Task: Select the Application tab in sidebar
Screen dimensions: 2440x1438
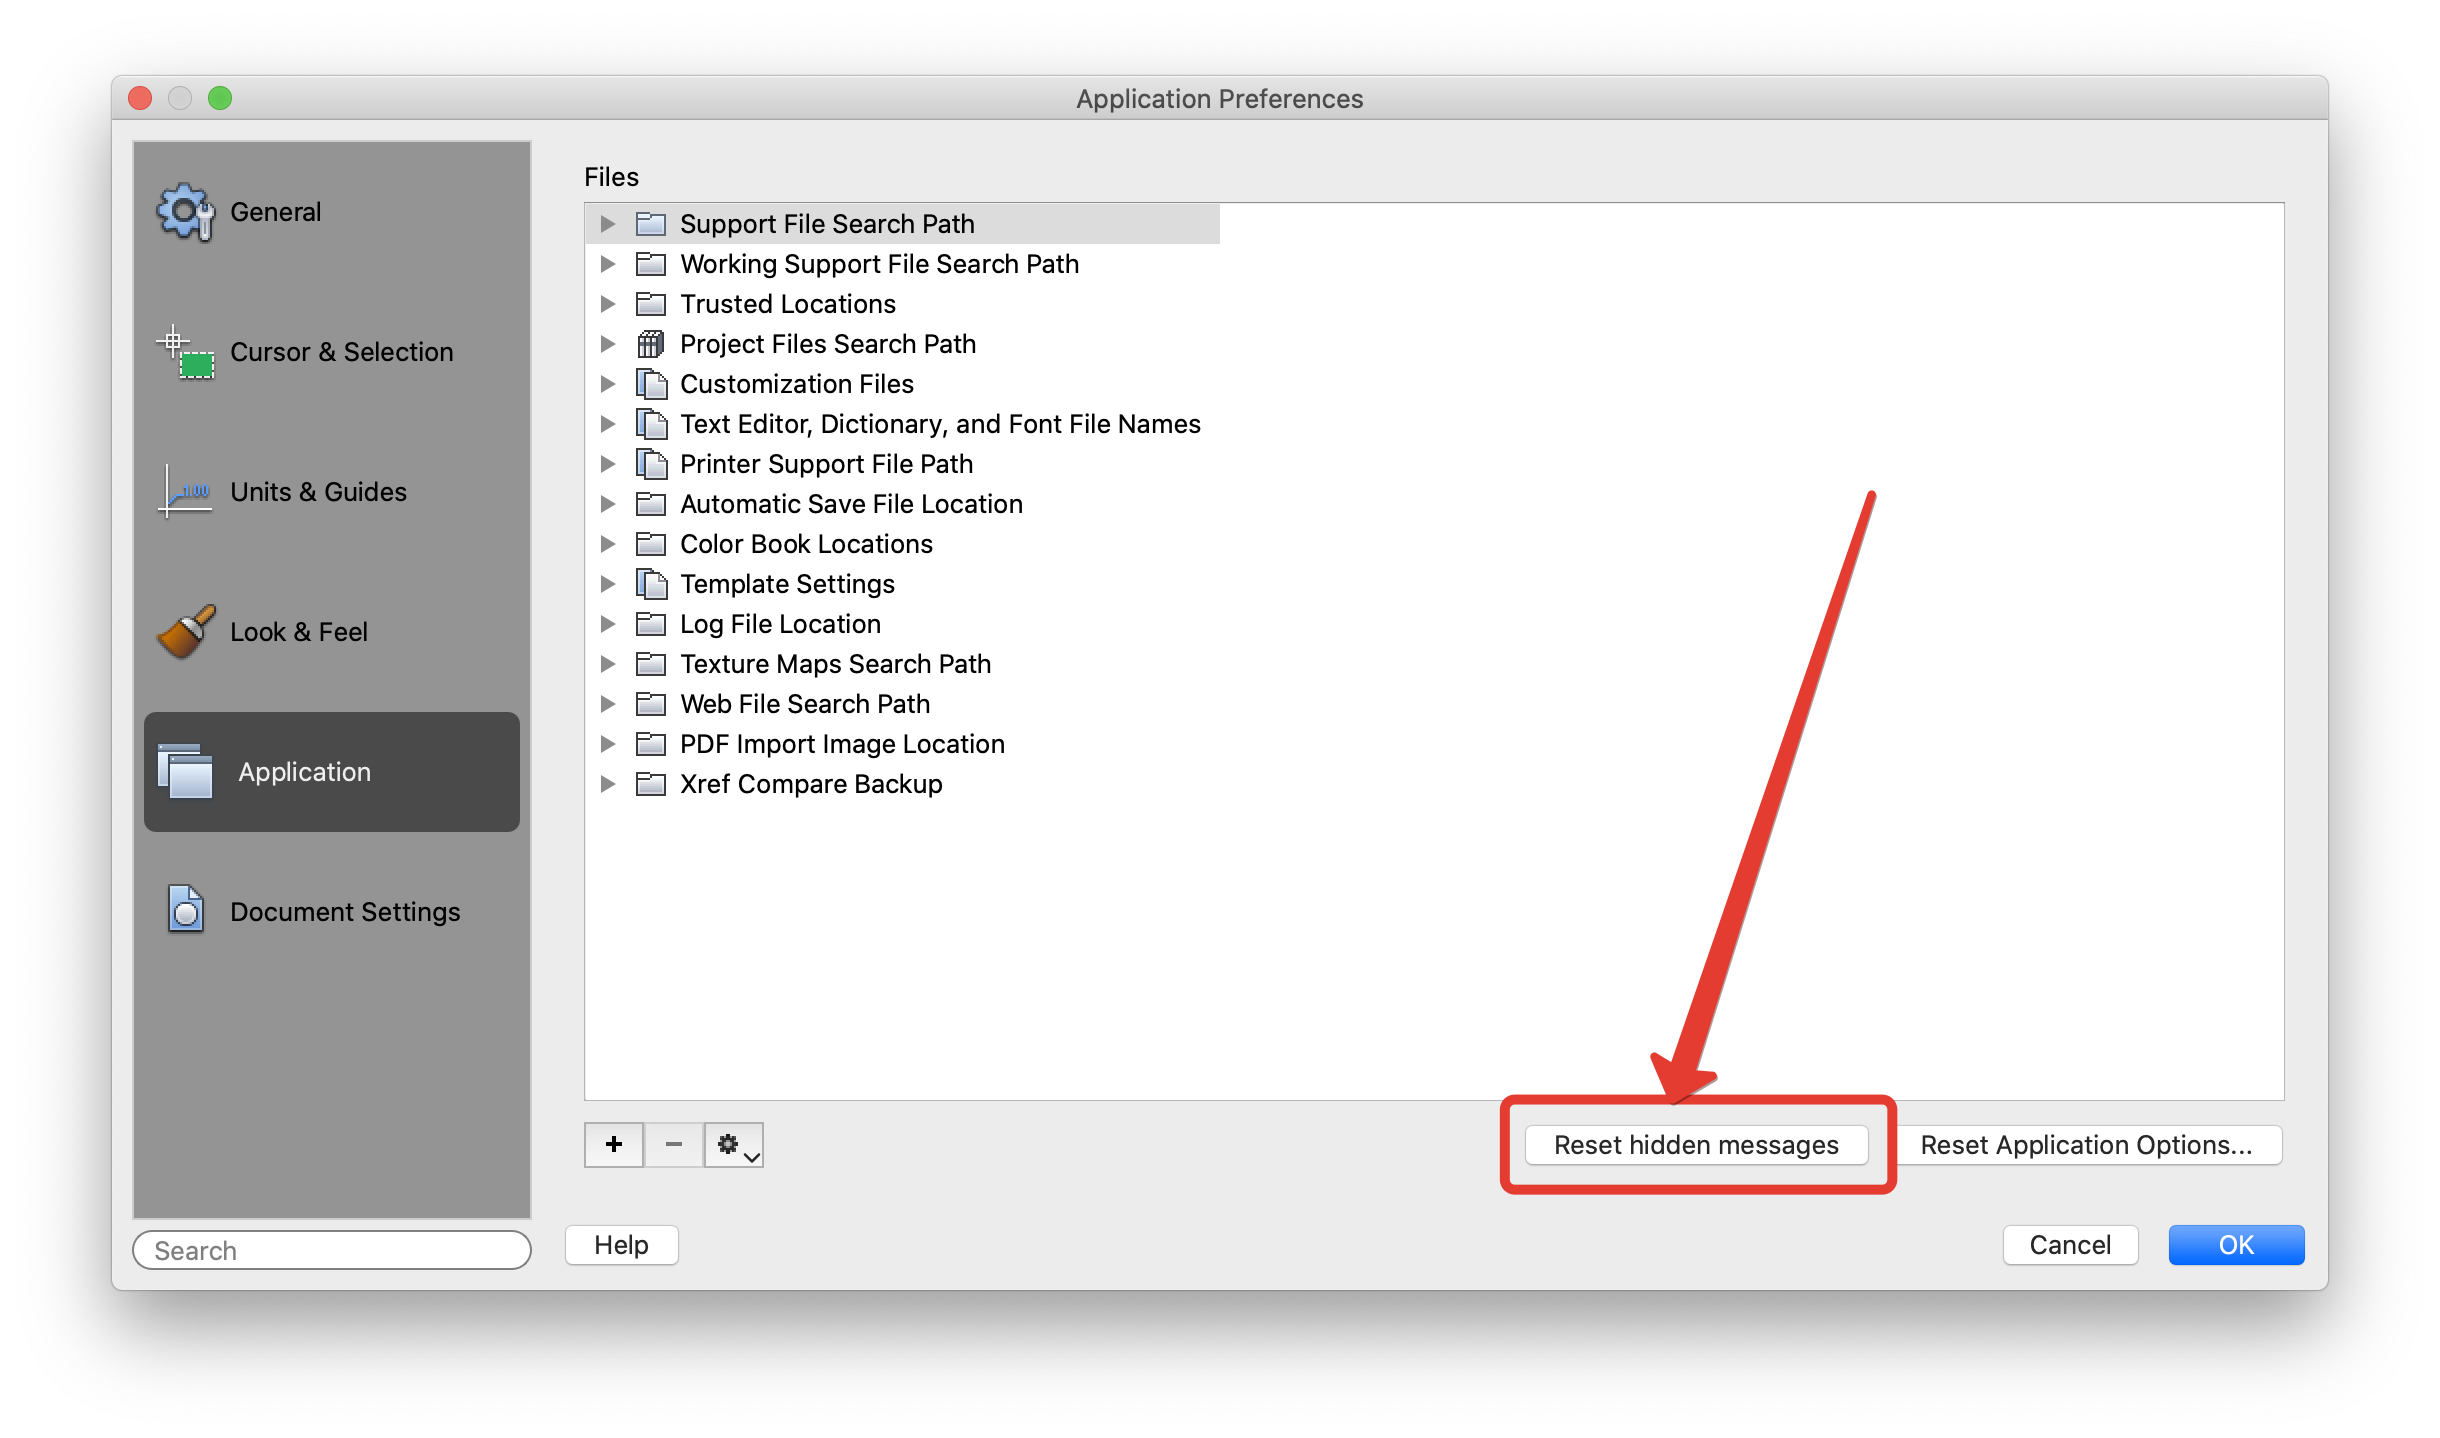Action: (331, 772)
